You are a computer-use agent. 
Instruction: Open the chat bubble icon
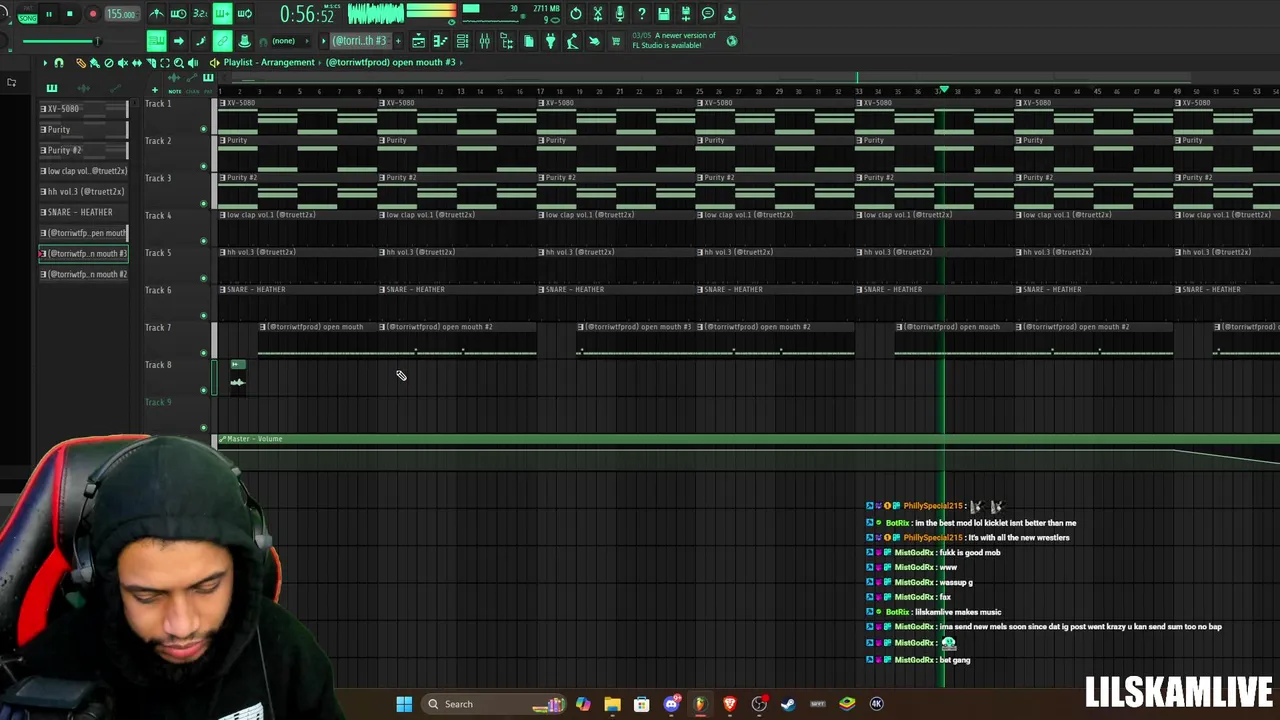tap(708, 14)
